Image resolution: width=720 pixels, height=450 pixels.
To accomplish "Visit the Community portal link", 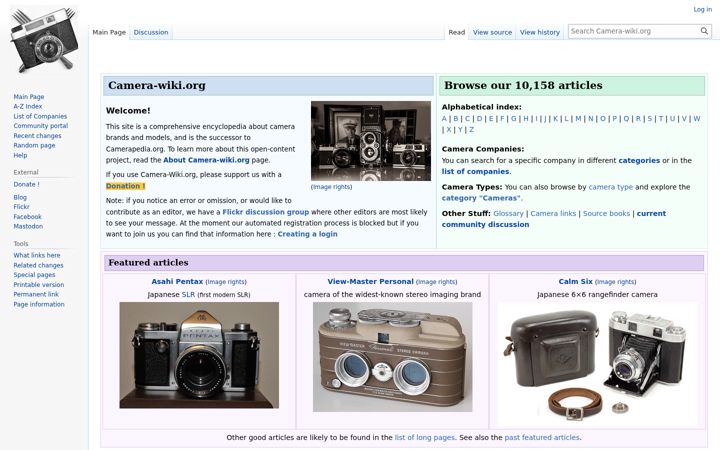I will click(x=40, y=126).
